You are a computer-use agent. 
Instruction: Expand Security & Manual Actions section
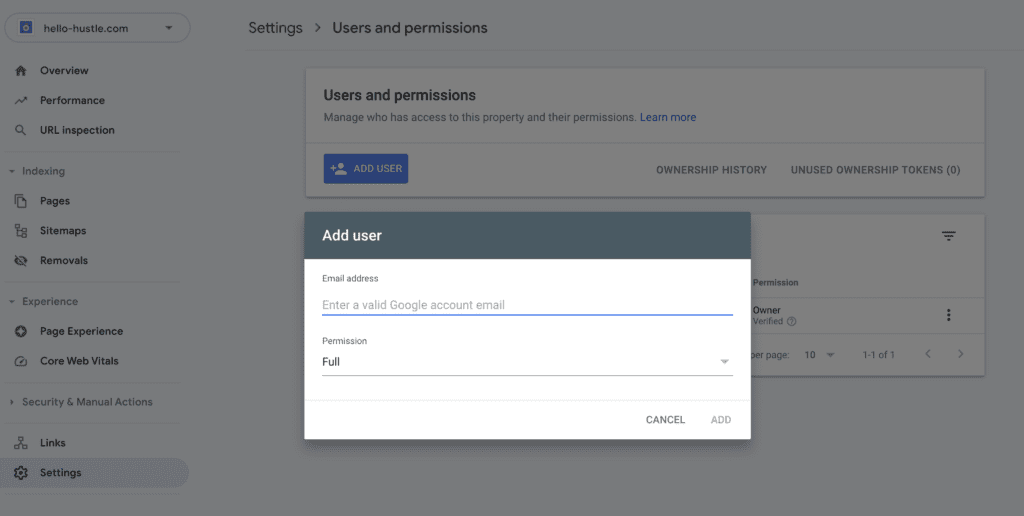(12, 402)
